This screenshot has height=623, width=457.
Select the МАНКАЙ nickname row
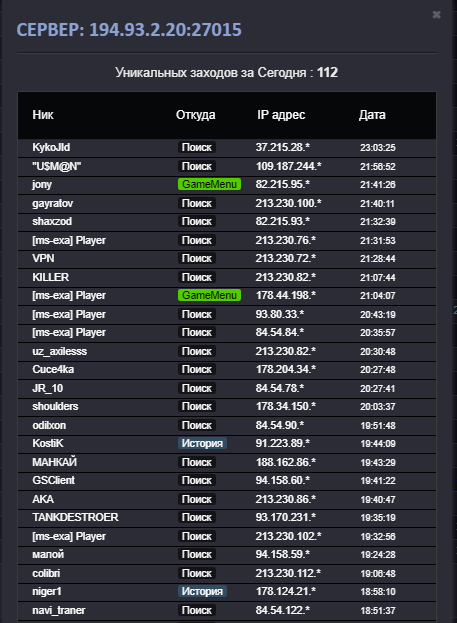(227, 462)
